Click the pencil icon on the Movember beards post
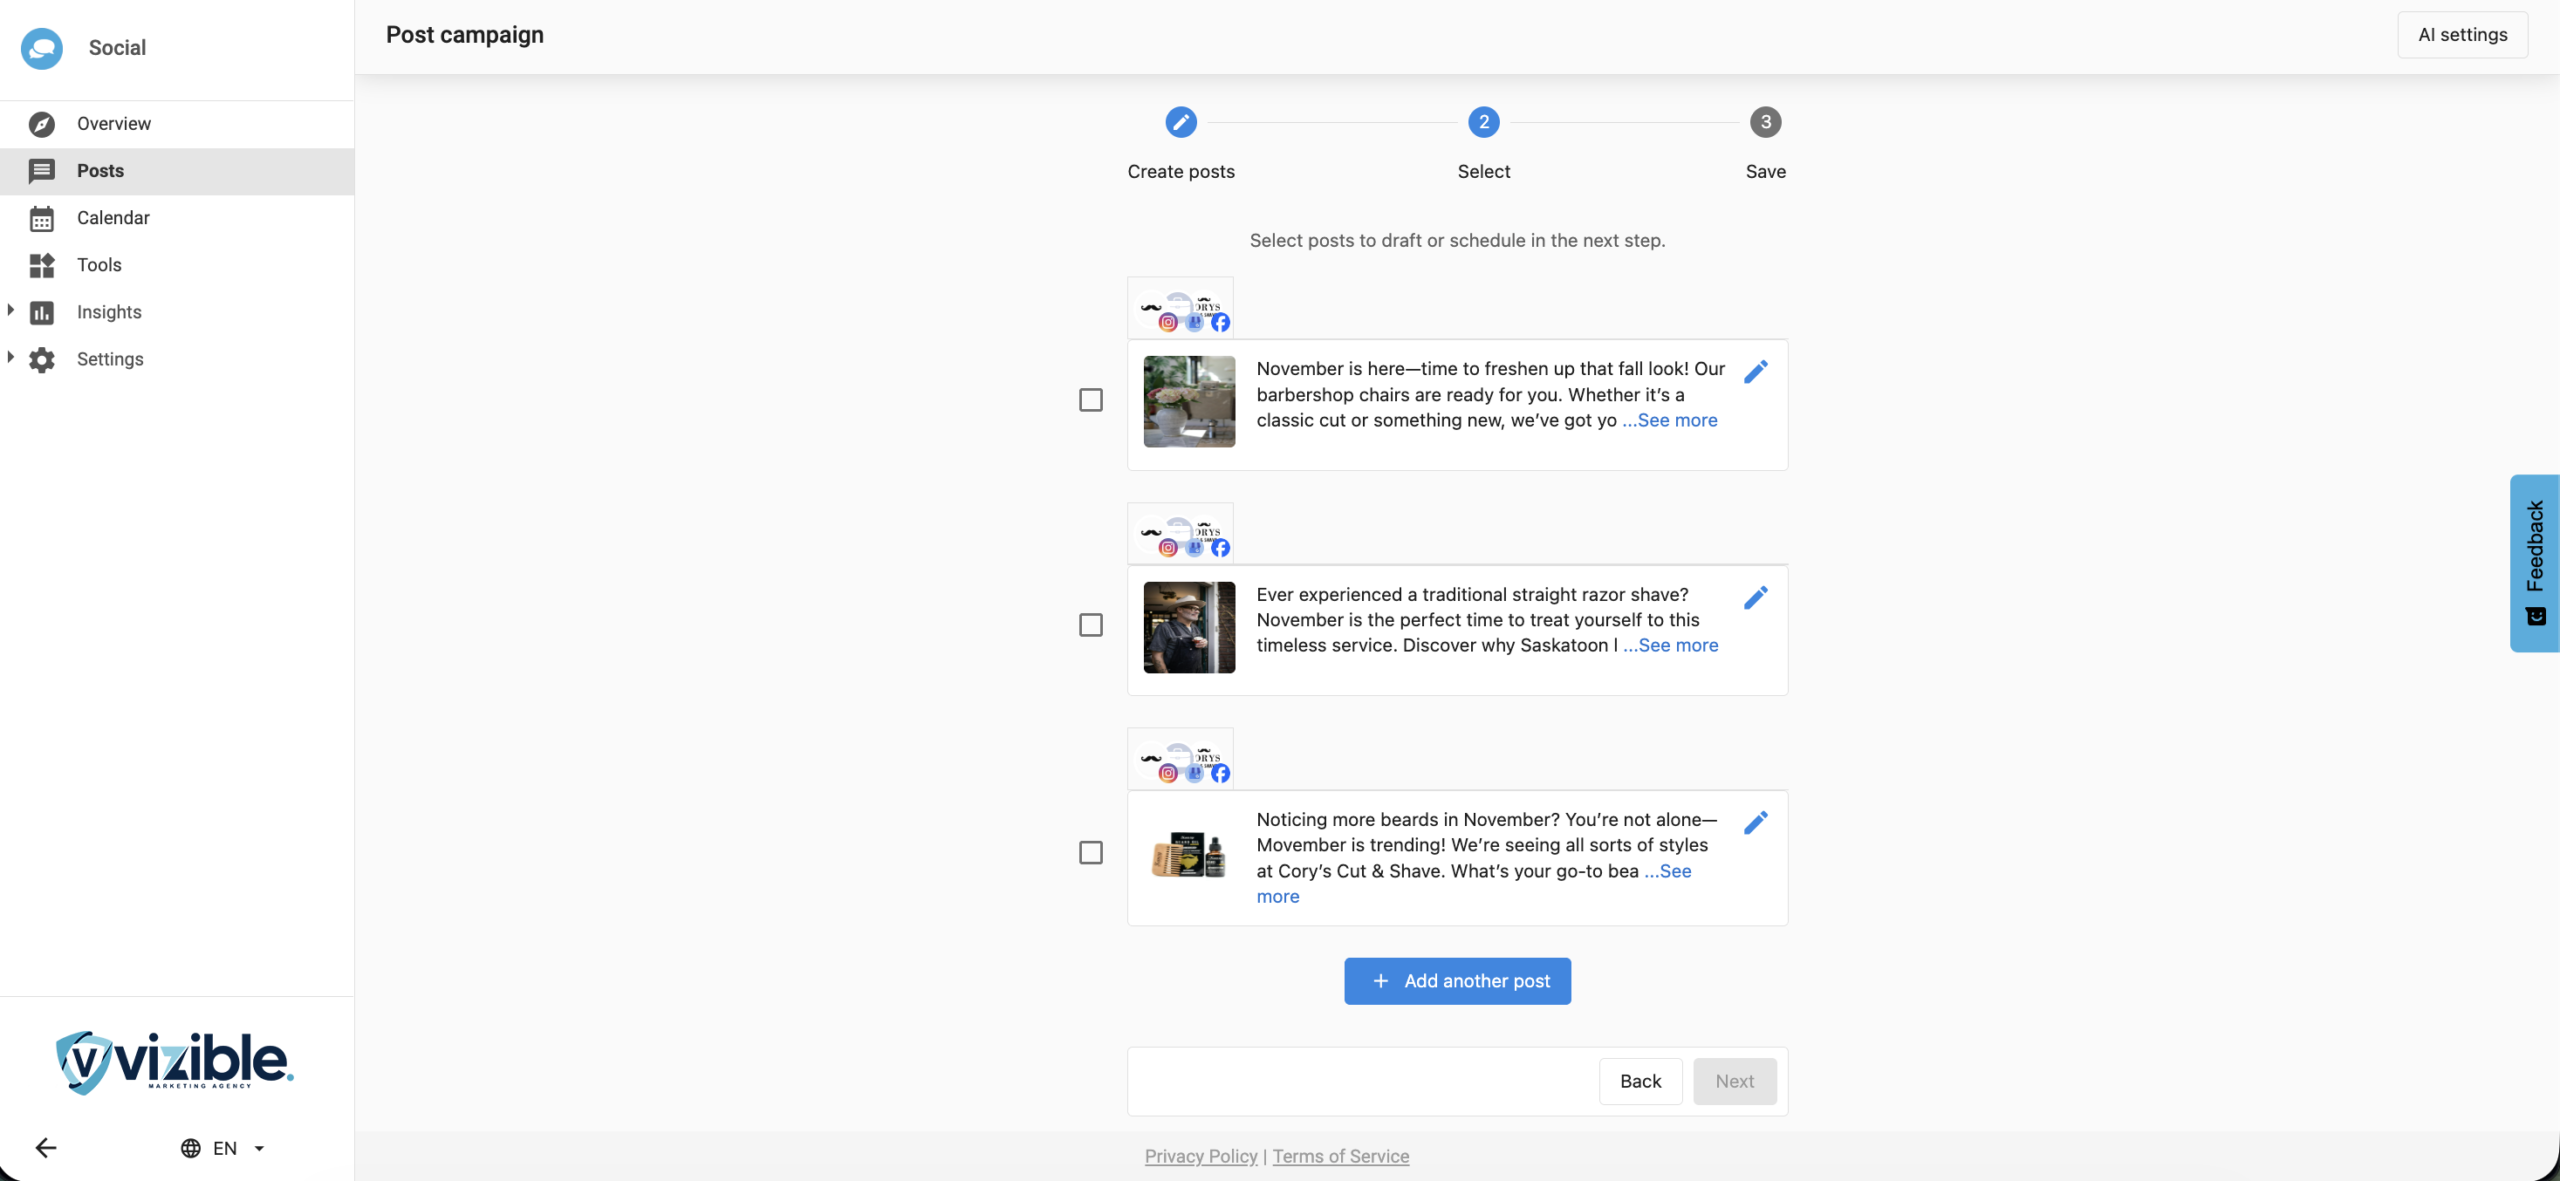The width and height of the screenshot is (2560, 1181). (1755, 822)
